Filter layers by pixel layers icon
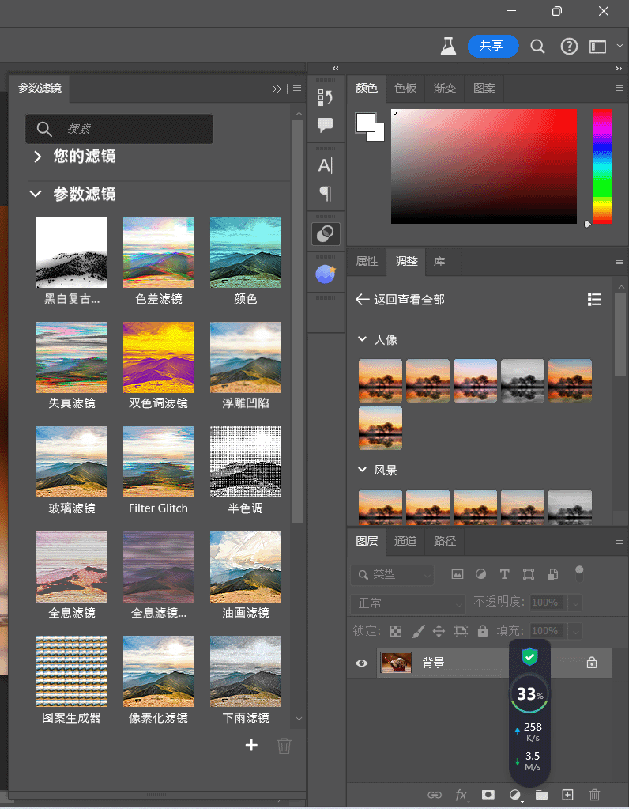The image size is (629, 809). click(x=457, y=574)
